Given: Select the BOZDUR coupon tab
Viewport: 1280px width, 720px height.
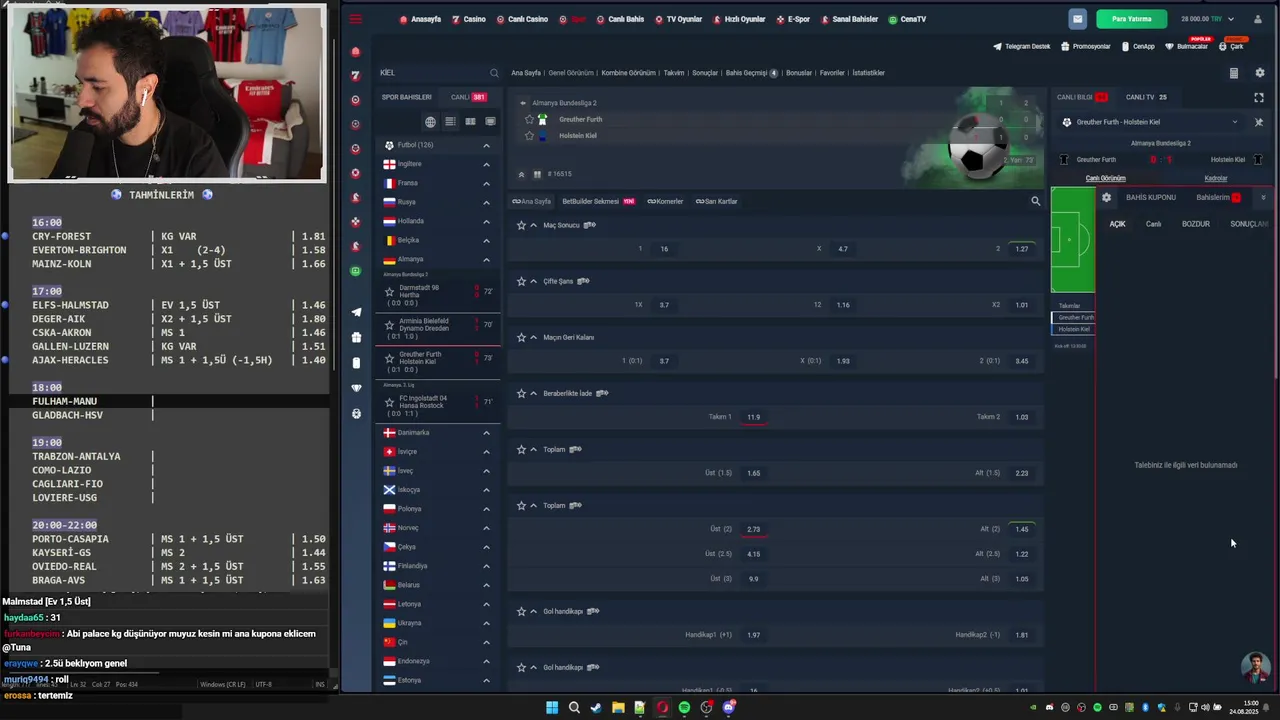Looking at the screenshot, I should [1196, 224].
